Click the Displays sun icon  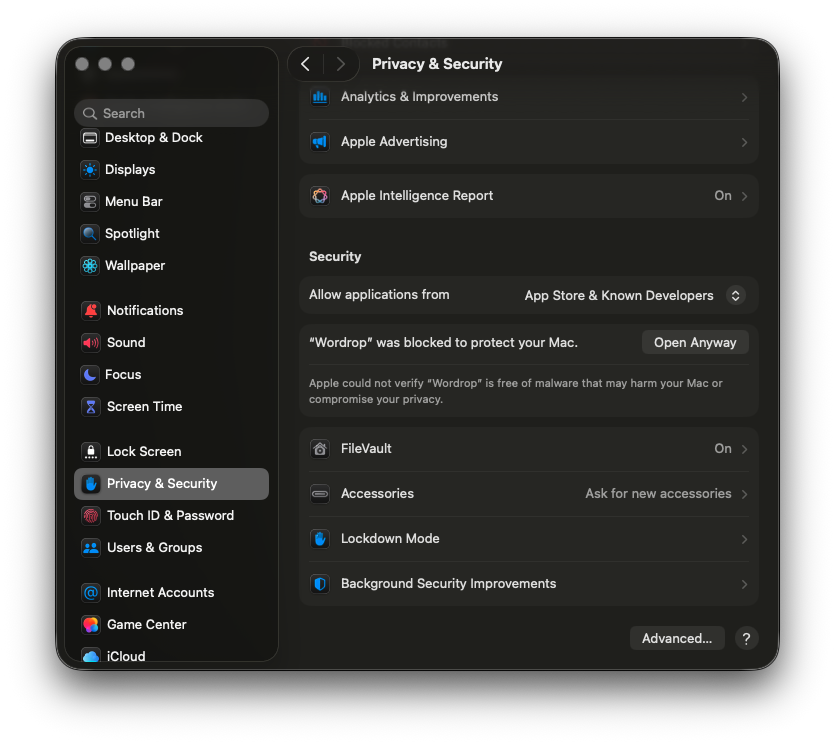pyautogui.click(x=90, y=170)
